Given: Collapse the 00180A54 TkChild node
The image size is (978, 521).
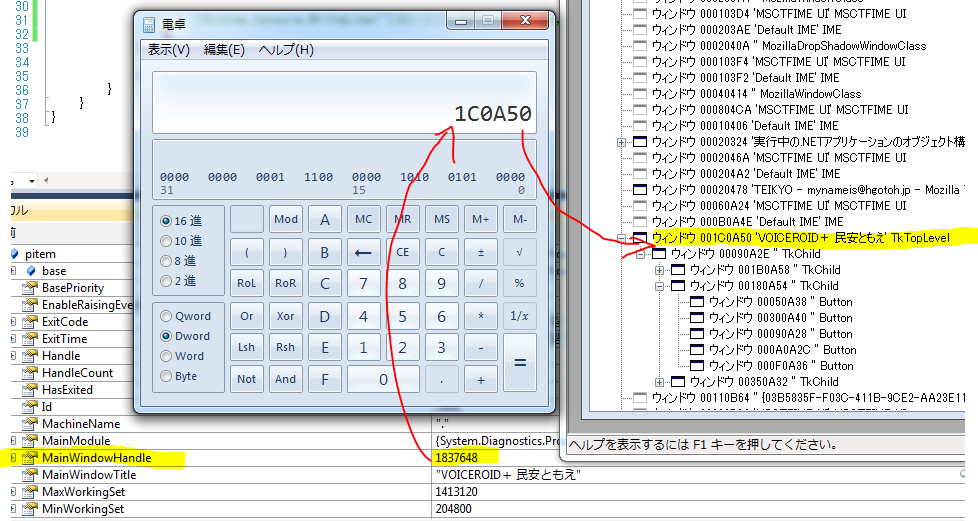Looking at the screenshot, I should (x=659, y=286).
